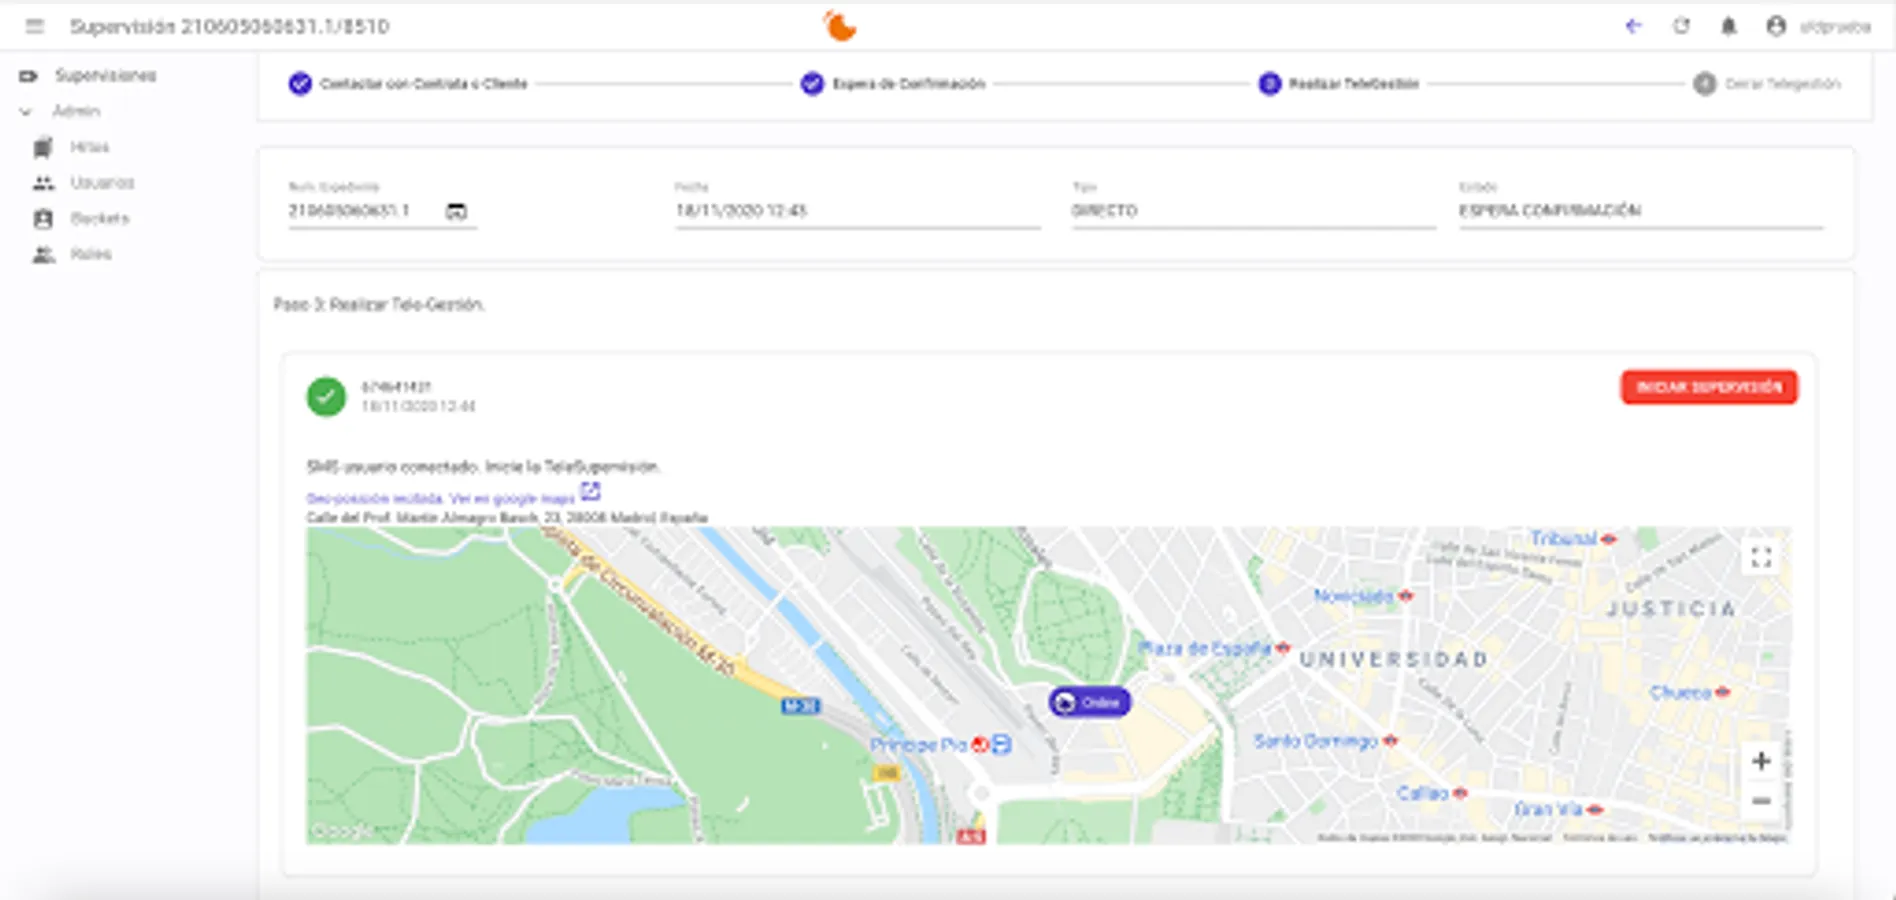This screenshot has height=900, width=1896.
Task: Select Buckets in the sidebar
Action: 98,218
